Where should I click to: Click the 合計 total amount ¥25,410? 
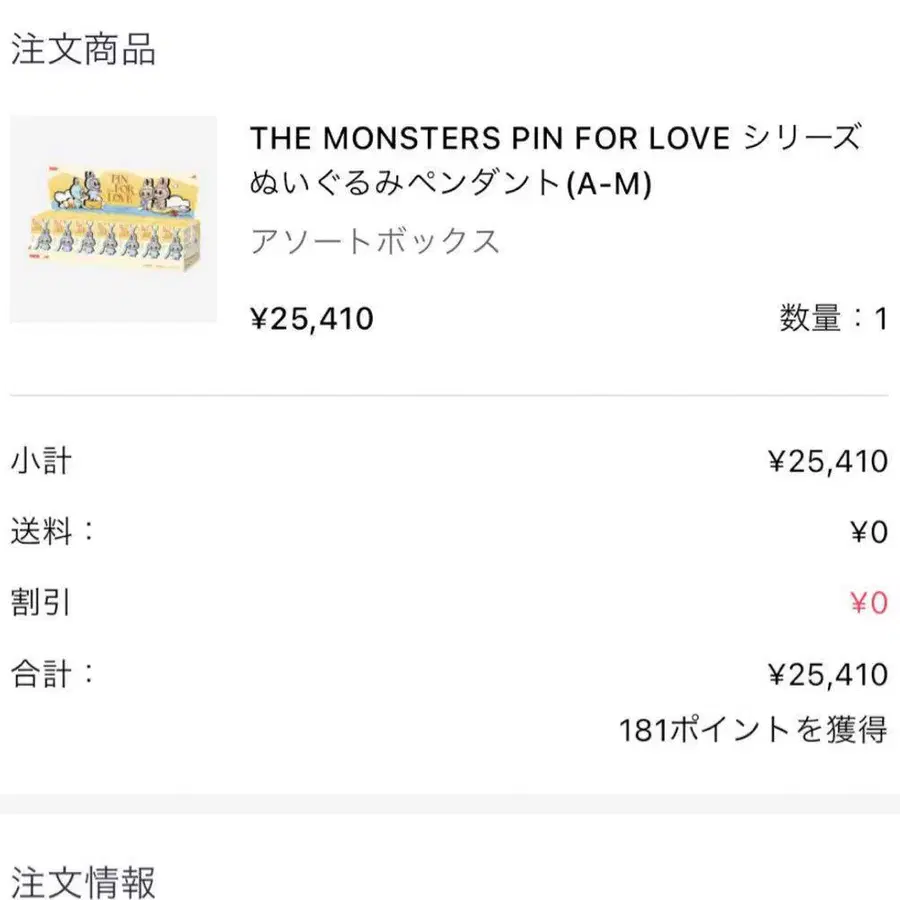tap(827, 675)
